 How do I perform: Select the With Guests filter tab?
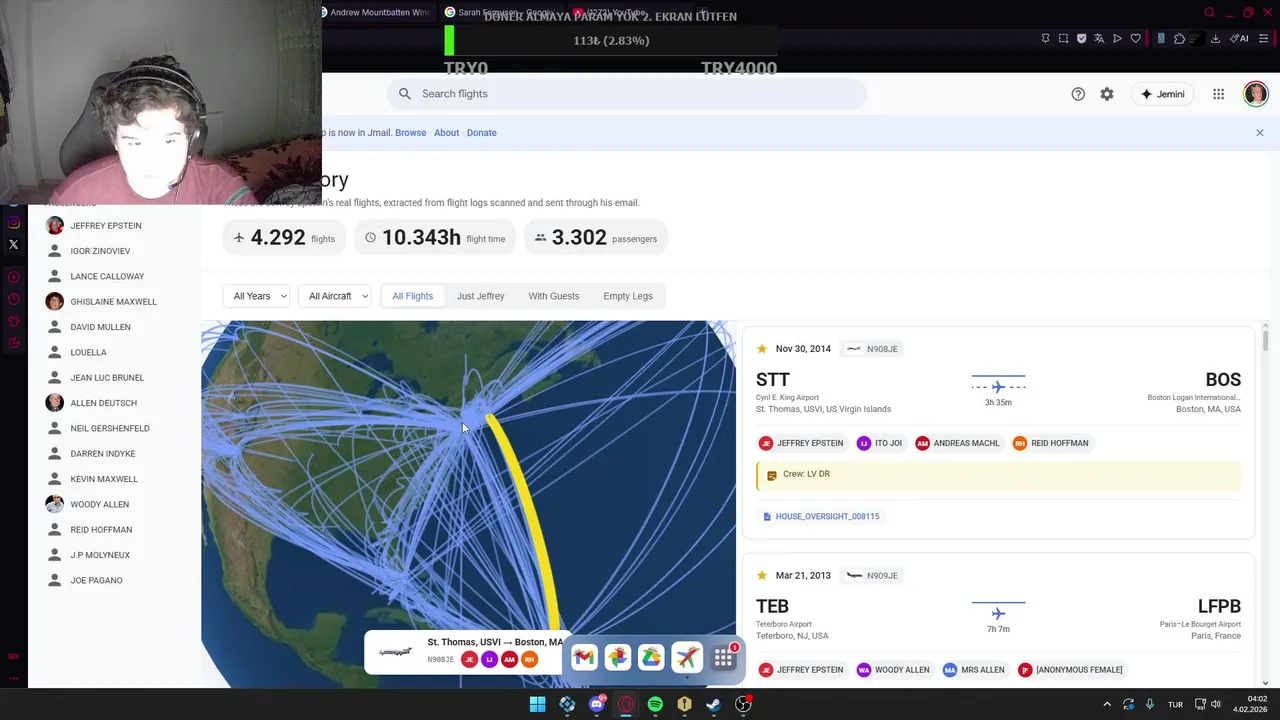tap(553, 296)
